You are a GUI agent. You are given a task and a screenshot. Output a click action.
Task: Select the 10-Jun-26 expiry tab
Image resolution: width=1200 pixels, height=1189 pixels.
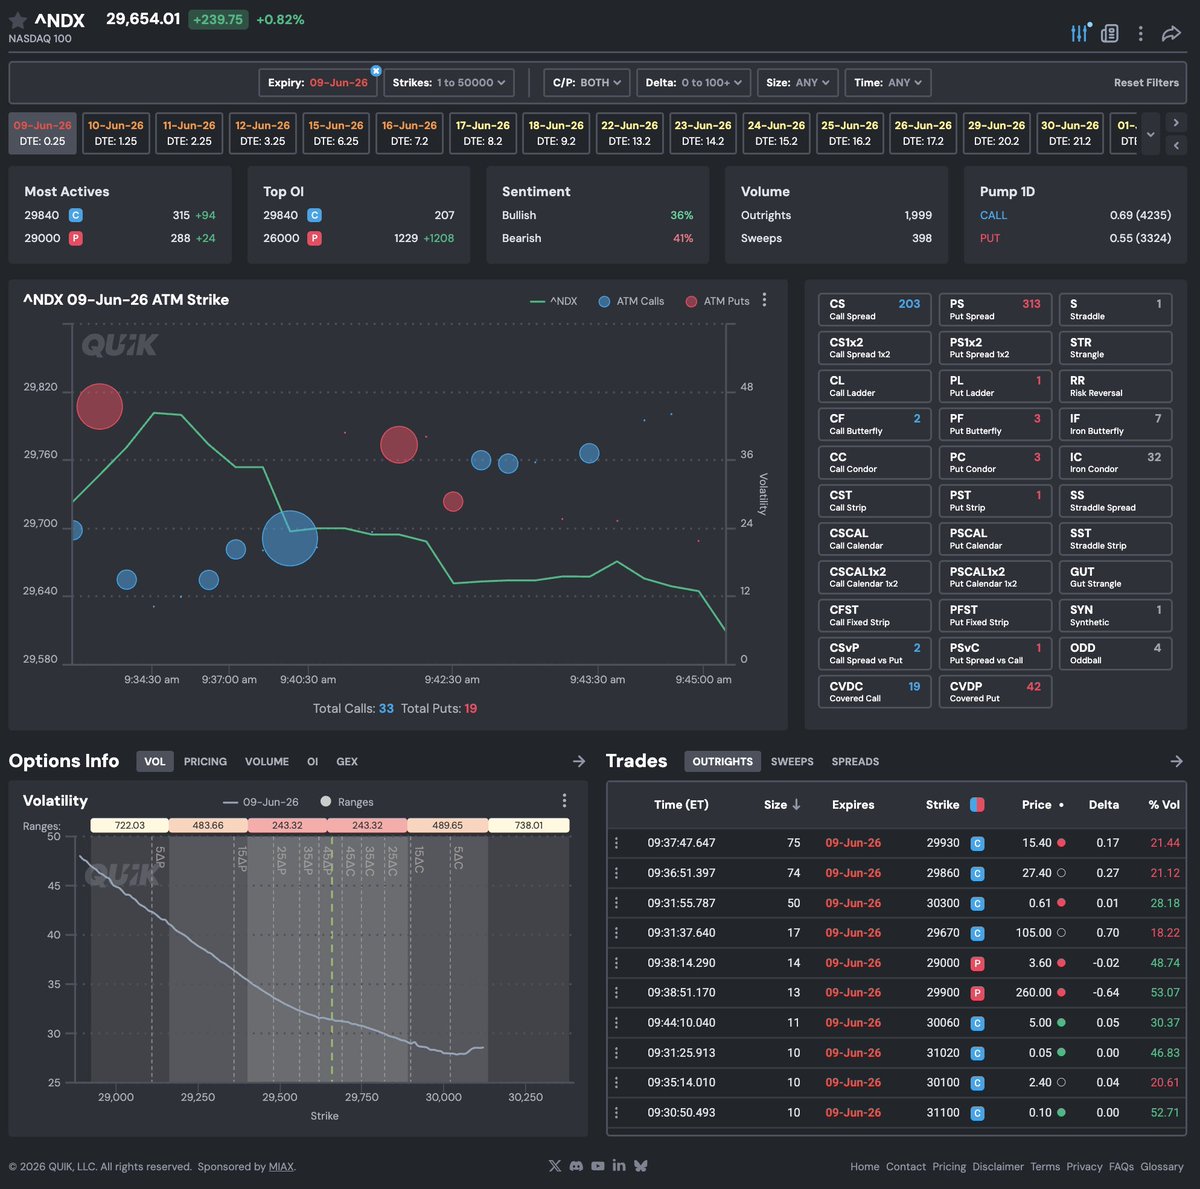116,134
